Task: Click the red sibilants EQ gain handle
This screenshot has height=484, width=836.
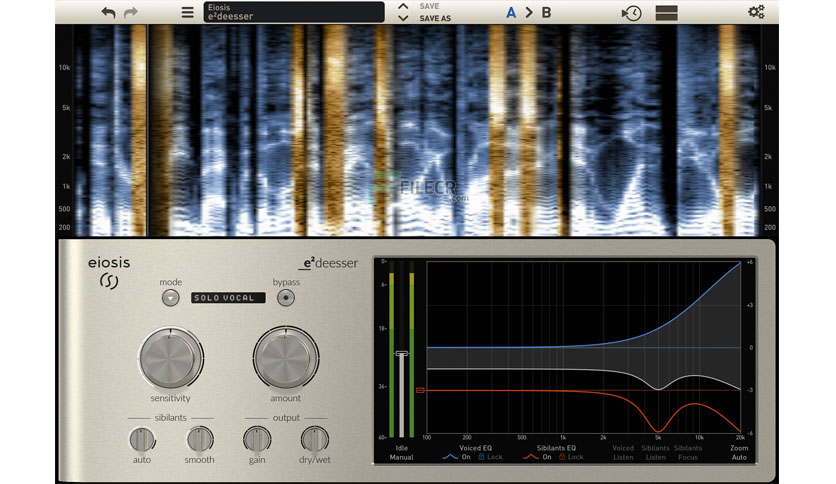Action: click(x=420, y=390)
